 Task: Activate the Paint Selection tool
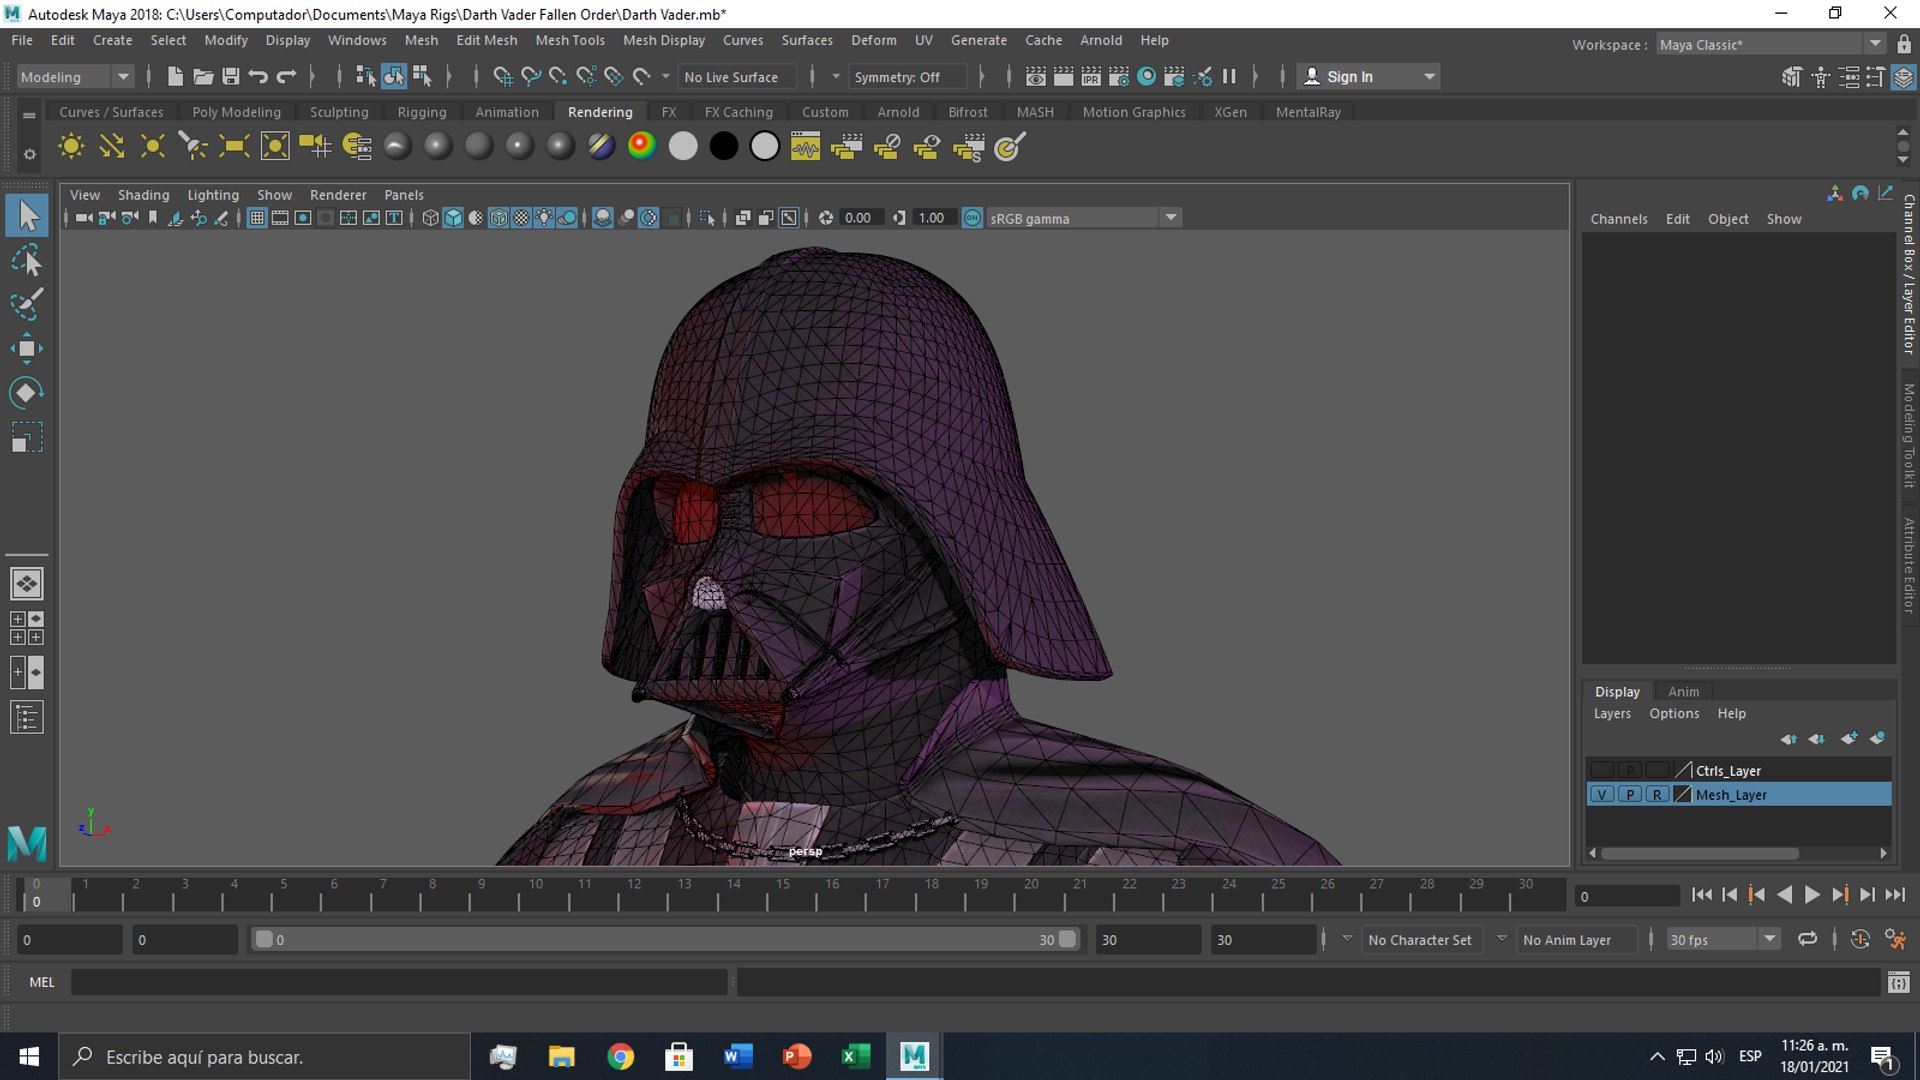(x=27, y=304)
